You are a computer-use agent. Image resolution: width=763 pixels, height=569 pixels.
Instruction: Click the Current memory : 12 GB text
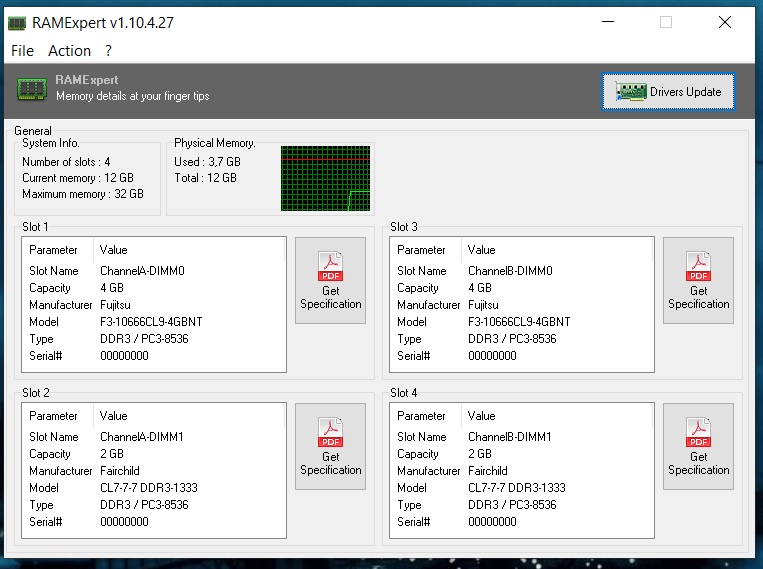[78, 178]
